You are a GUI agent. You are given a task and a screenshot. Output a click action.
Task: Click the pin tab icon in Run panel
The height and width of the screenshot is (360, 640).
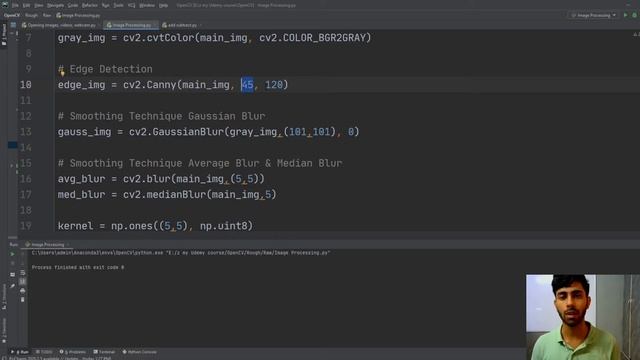point(12,286)
